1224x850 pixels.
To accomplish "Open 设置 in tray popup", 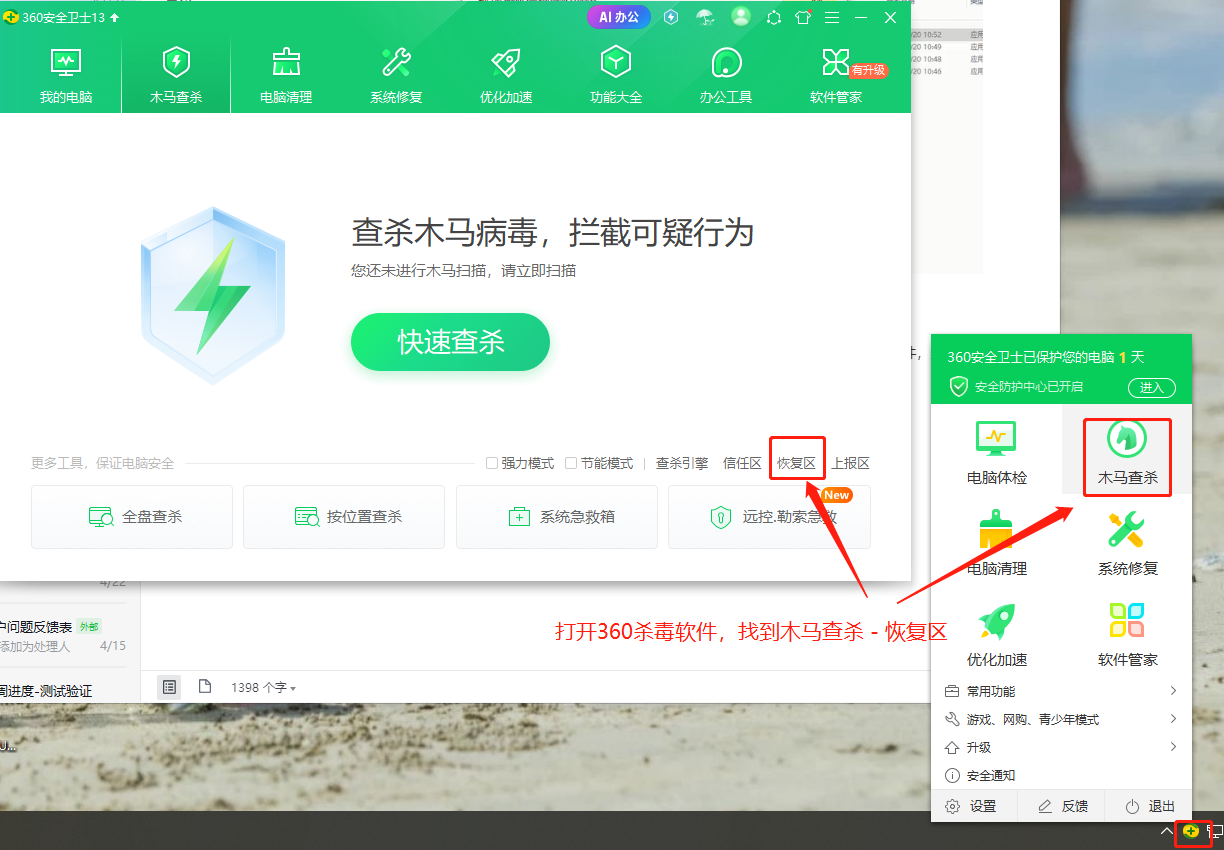I will coord(972,806).
